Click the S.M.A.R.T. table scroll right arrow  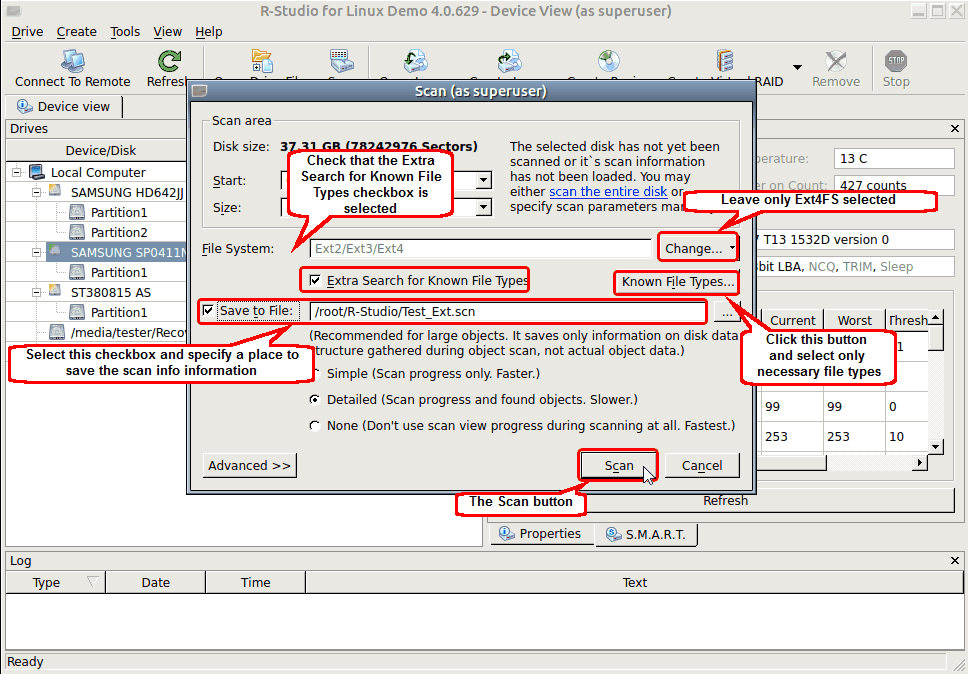(x=920, y=462)
